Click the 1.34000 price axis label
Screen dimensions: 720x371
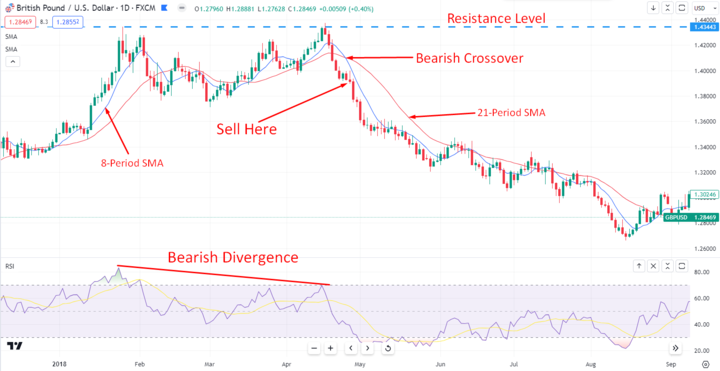(705, 147)
